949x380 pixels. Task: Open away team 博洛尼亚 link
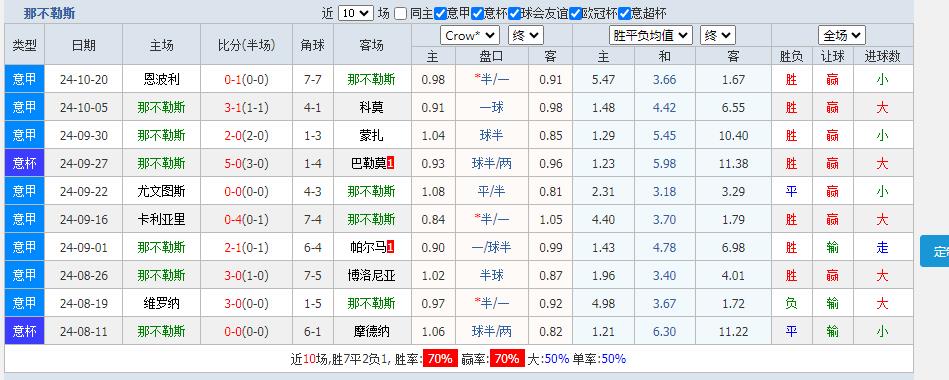click(372, 275)
